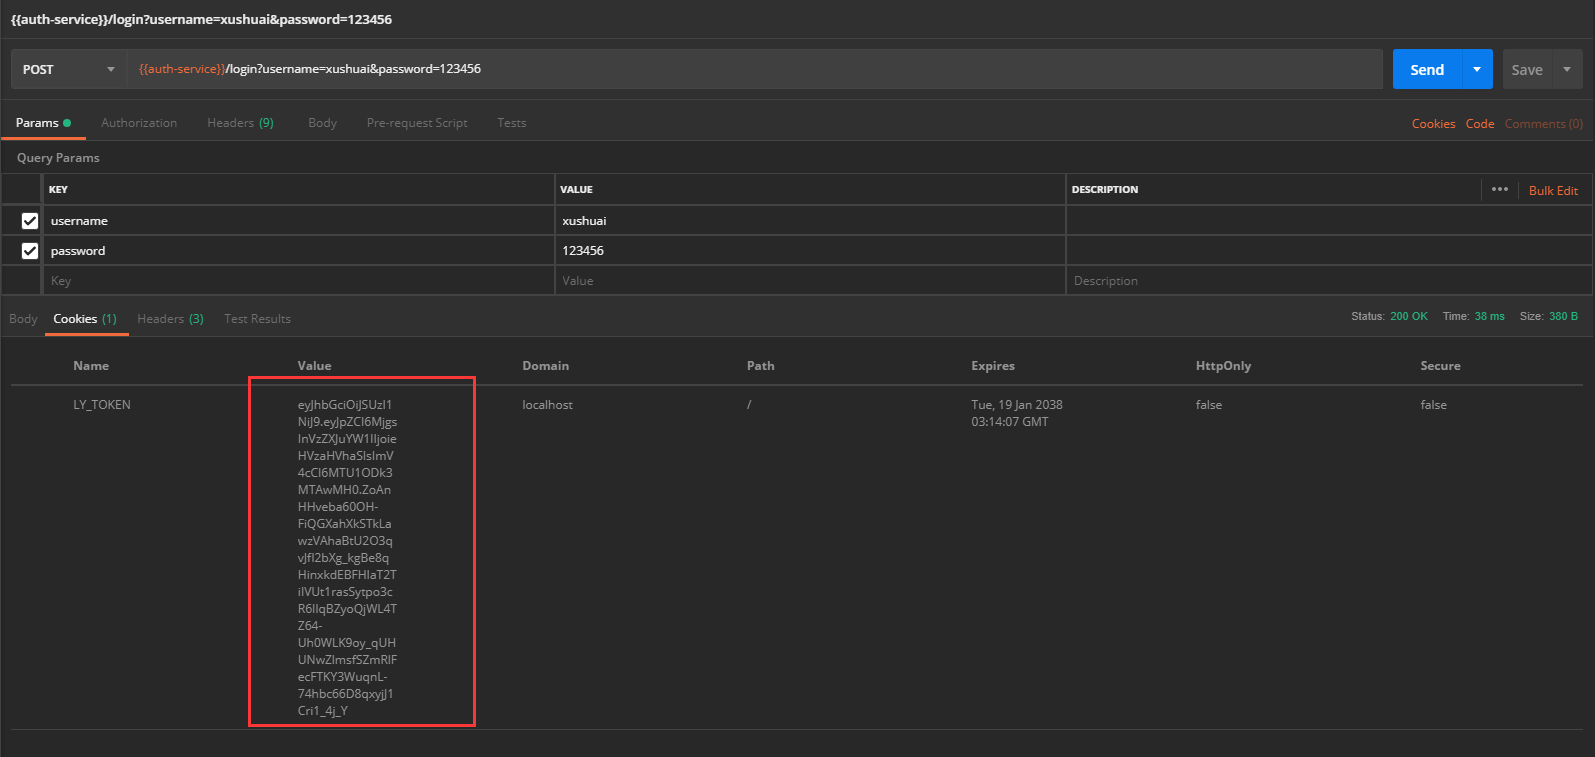Click the request title at the top
This screenshot has width=1595, height=757.
(x=201, y=19)
